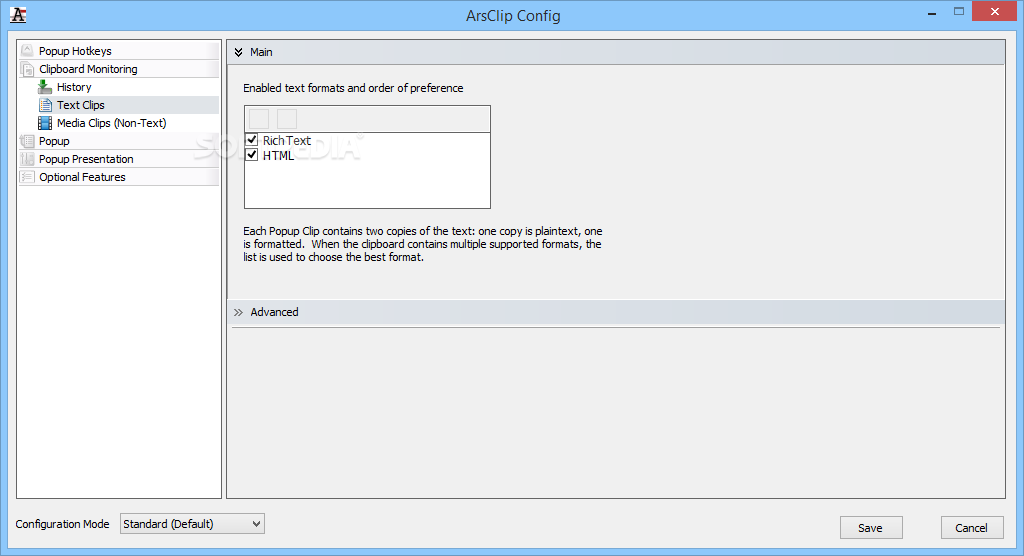
Task: Cancel the configuration changes
Action: click(972, 528)
